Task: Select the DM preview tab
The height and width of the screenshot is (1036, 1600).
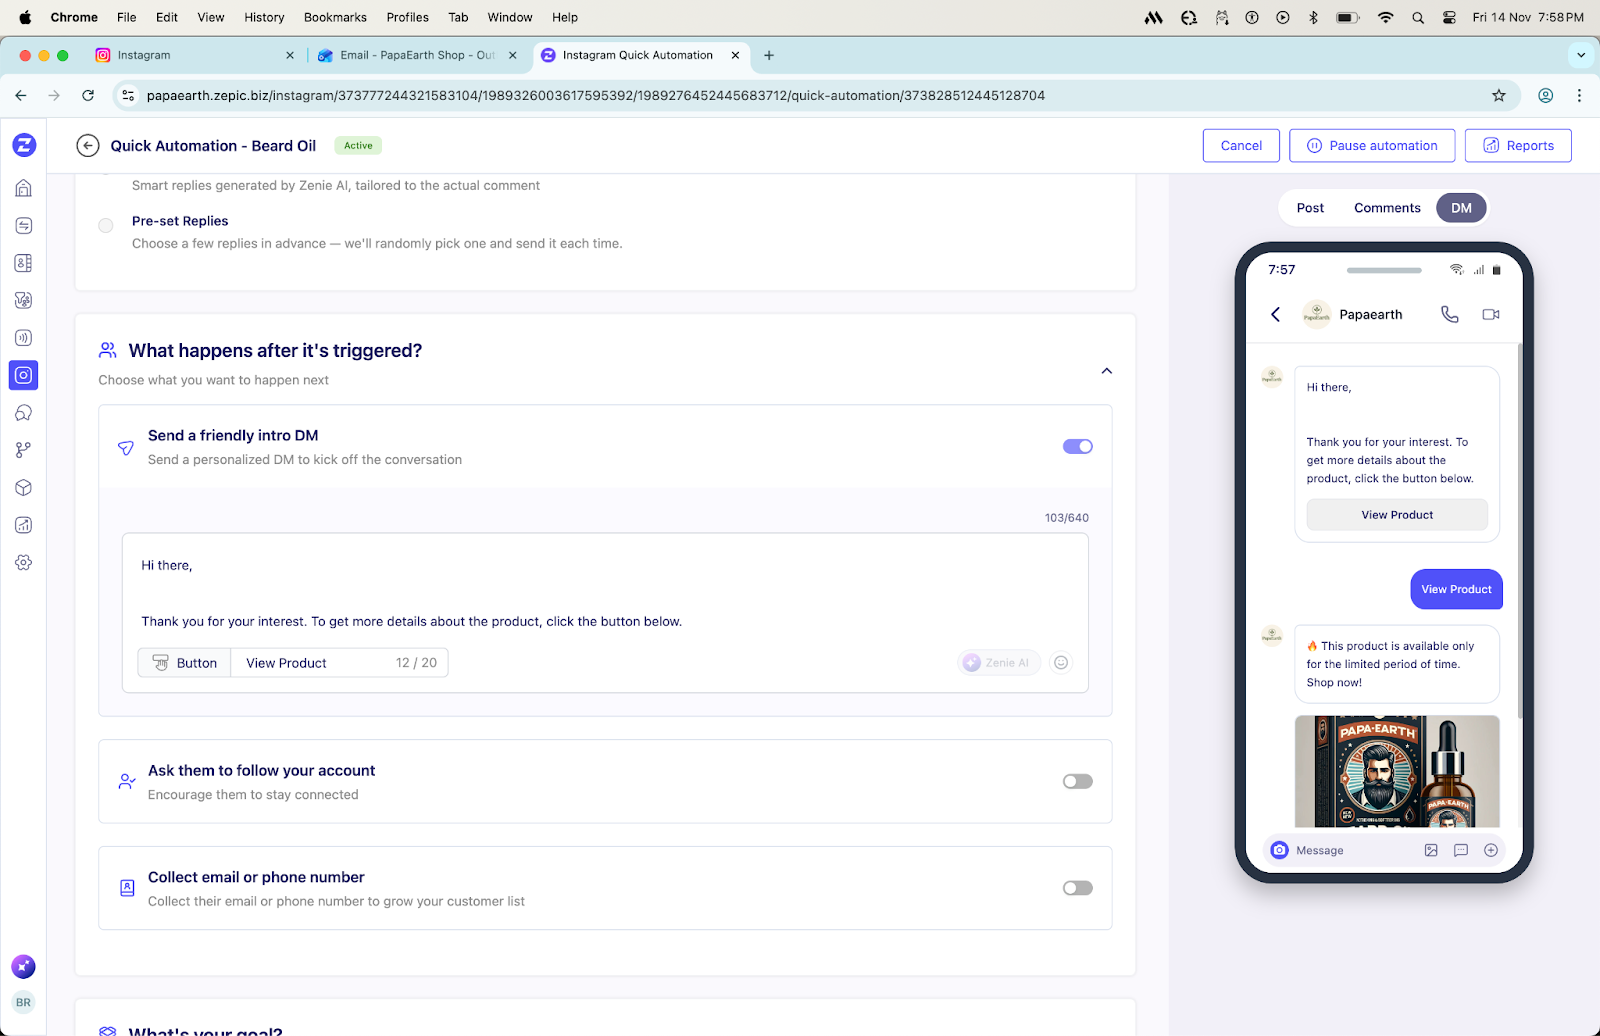Action: pyautogui.click(x=1461, y=208)
